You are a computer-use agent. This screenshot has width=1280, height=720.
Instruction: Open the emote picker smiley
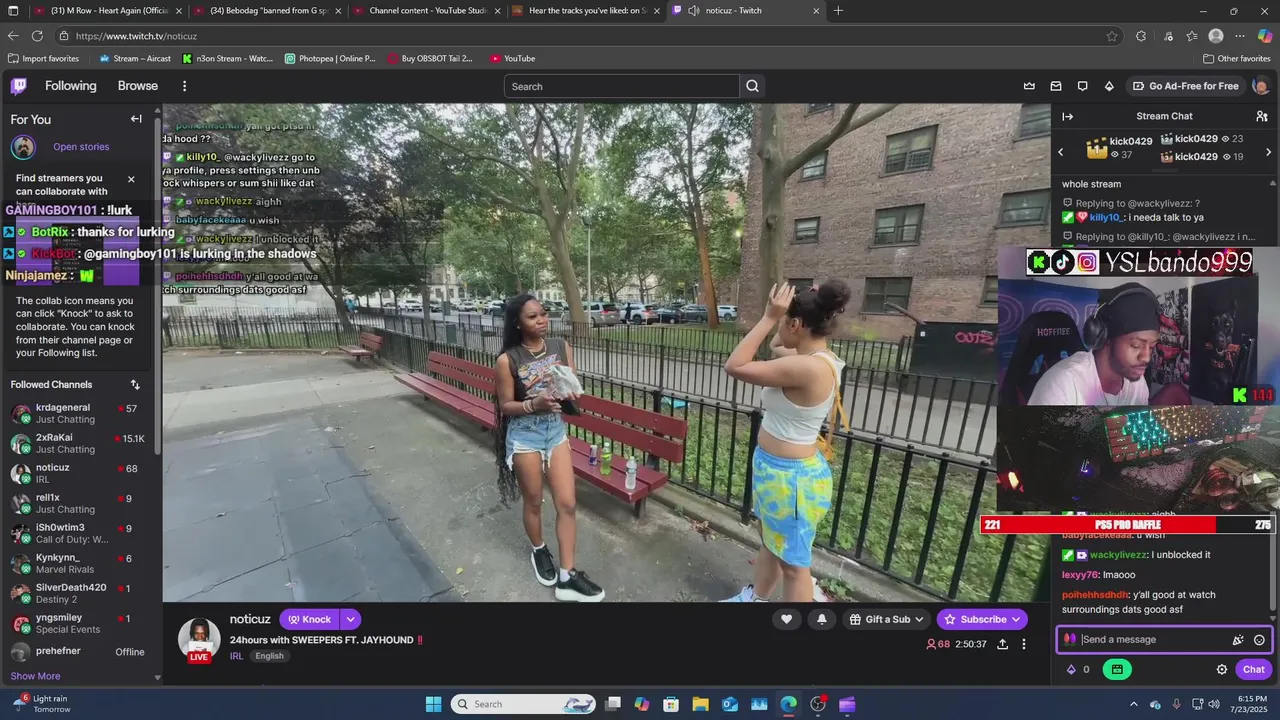pyautogui.click(x=1259, y=640)
